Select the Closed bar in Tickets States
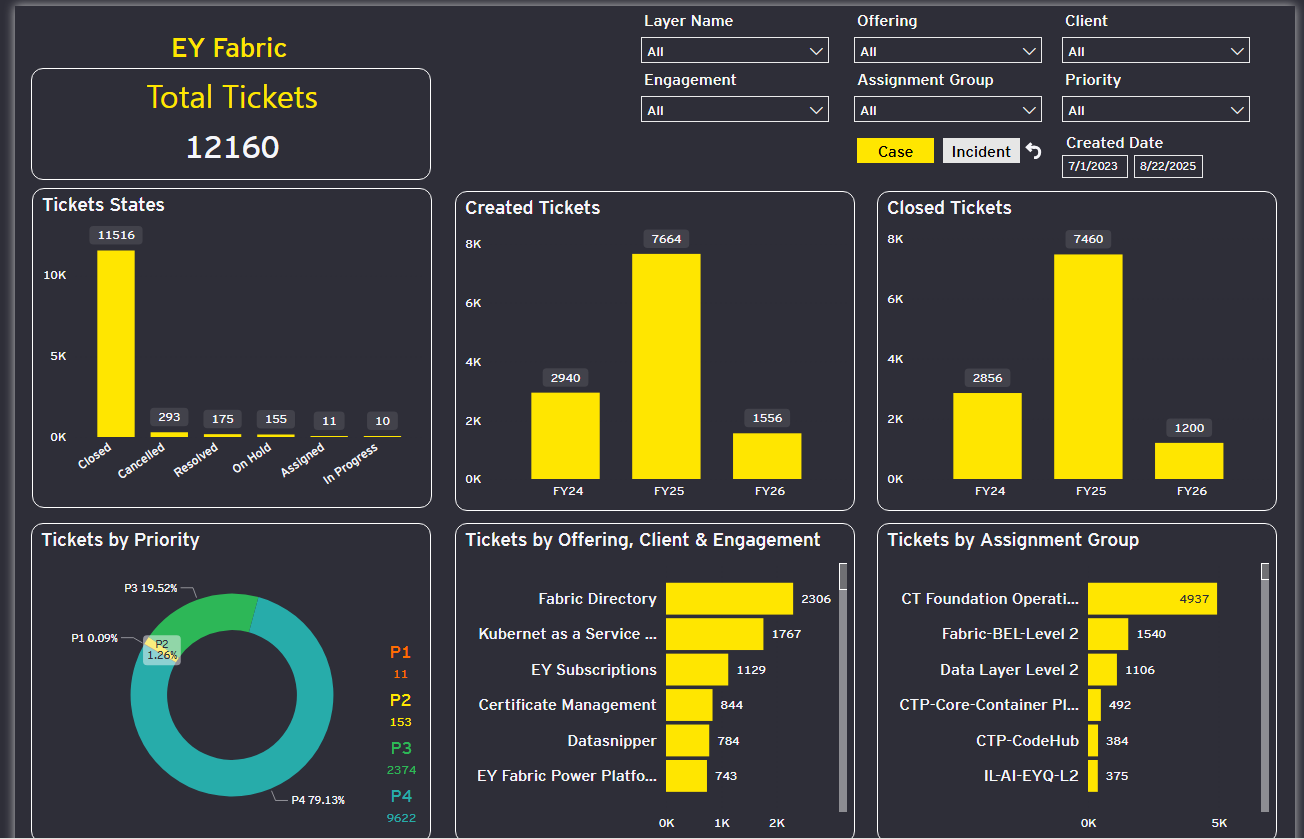 coord(116,343)
